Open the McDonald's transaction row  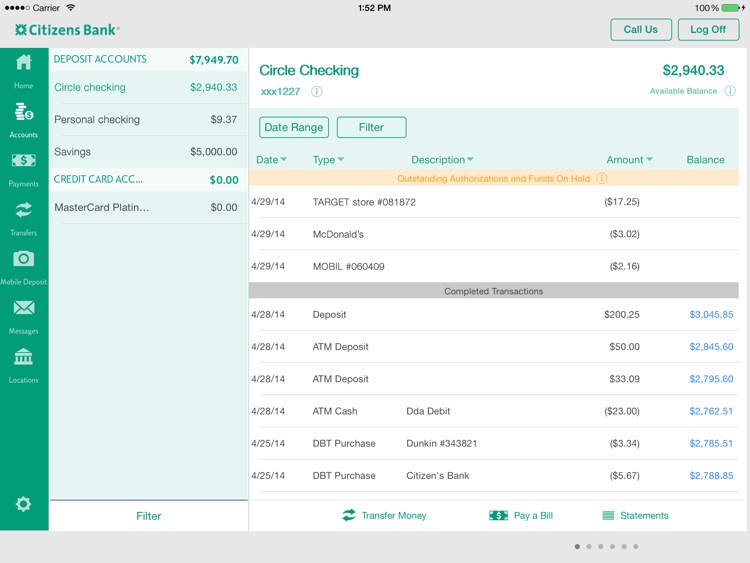pyautogui.click(x=494, y=234)
